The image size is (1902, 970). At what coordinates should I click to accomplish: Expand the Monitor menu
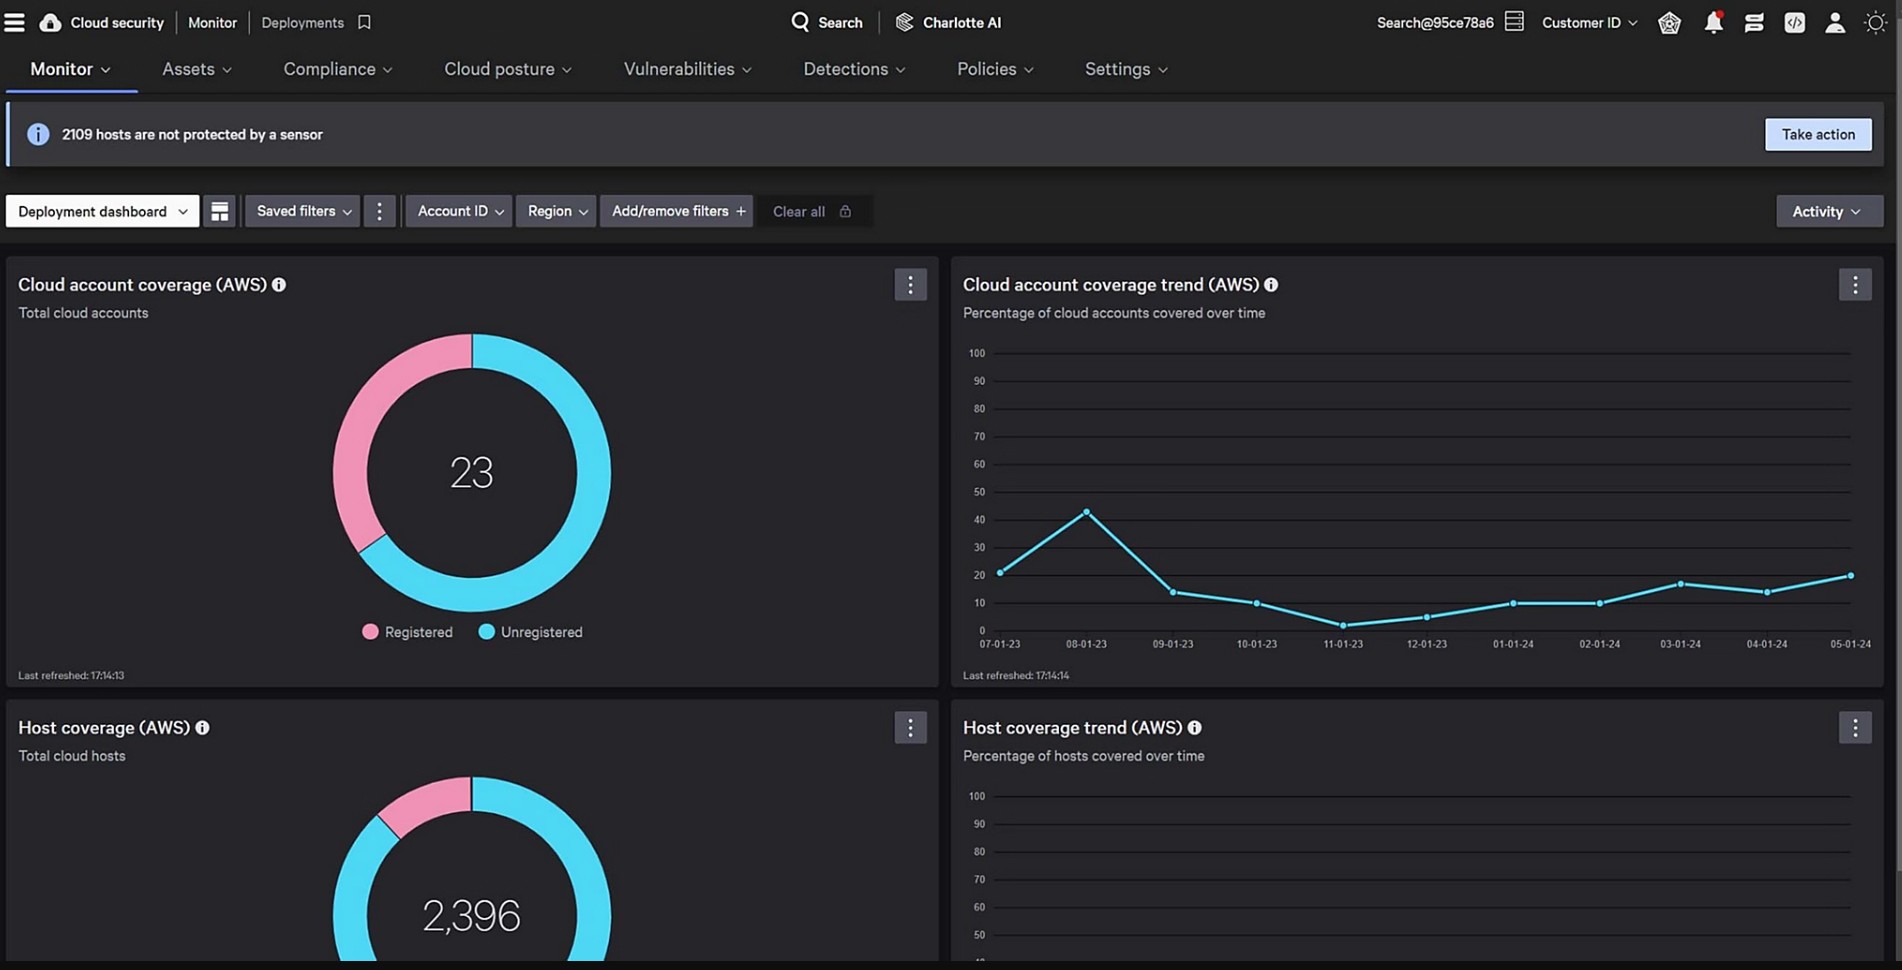coord(70,69)
